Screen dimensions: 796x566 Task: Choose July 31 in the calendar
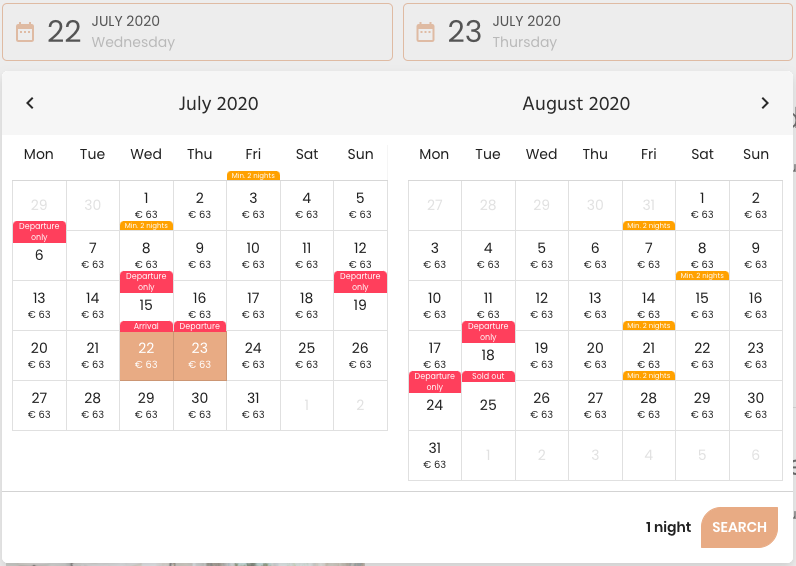(253, 406)
